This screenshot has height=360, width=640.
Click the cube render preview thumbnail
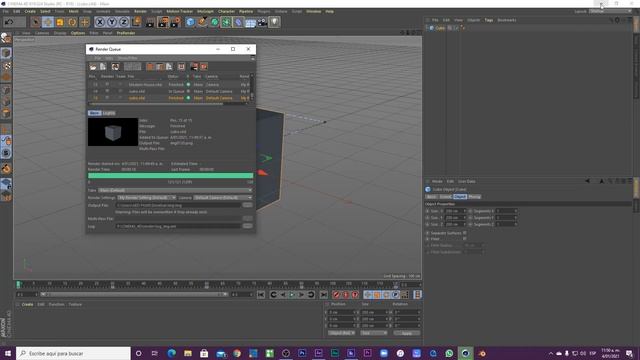[113, 132]
